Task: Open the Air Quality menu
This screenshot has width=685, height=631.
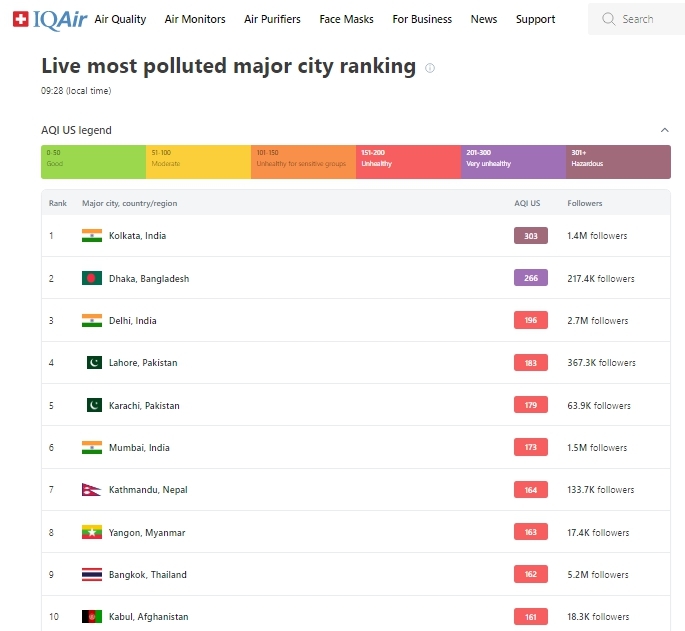Action: (x=120, y=19)
